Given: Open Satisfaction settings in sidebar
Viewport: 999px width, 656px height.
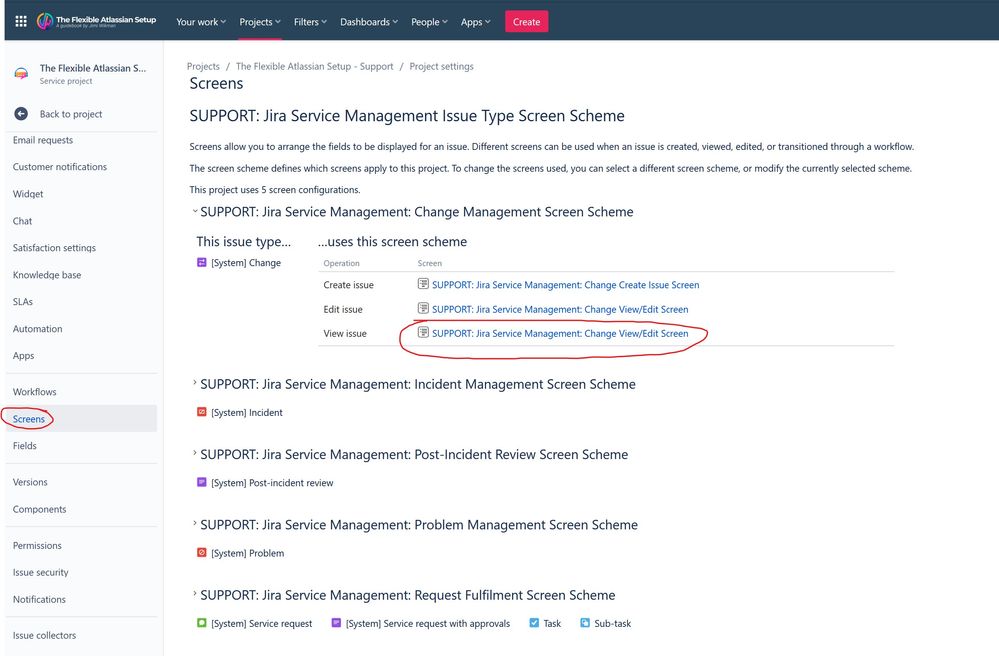Looking at the screenshot, I should pos(54,248).
